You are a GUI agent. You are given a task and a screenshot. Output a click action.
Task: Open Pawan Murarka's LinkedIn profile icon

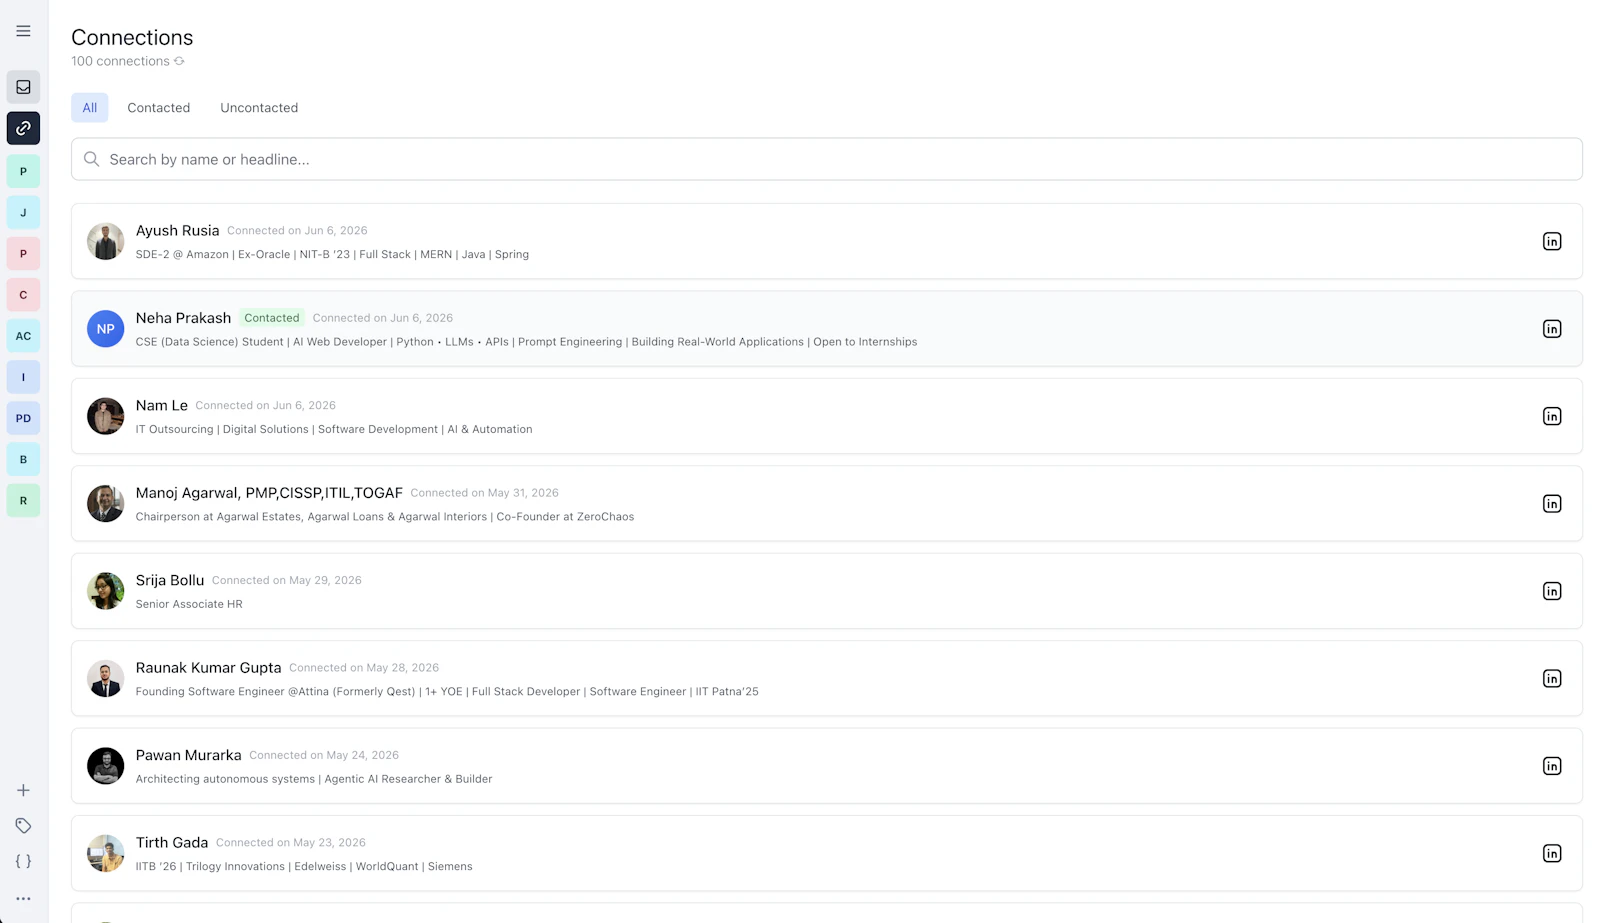click(1551, 766)
